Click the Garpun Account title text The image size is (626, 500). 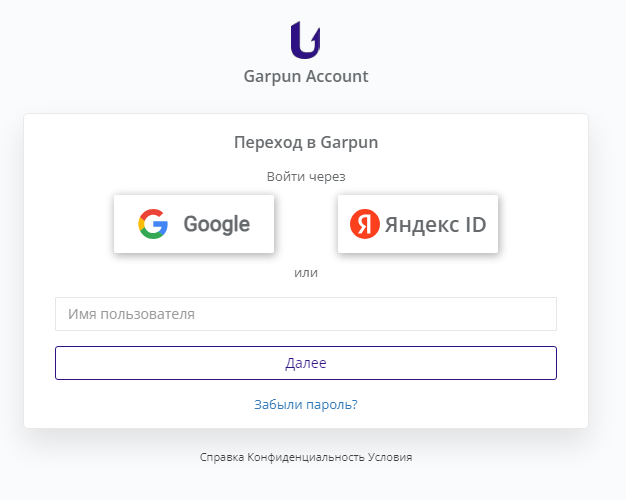pyautogui.click(x=306, y=76)
